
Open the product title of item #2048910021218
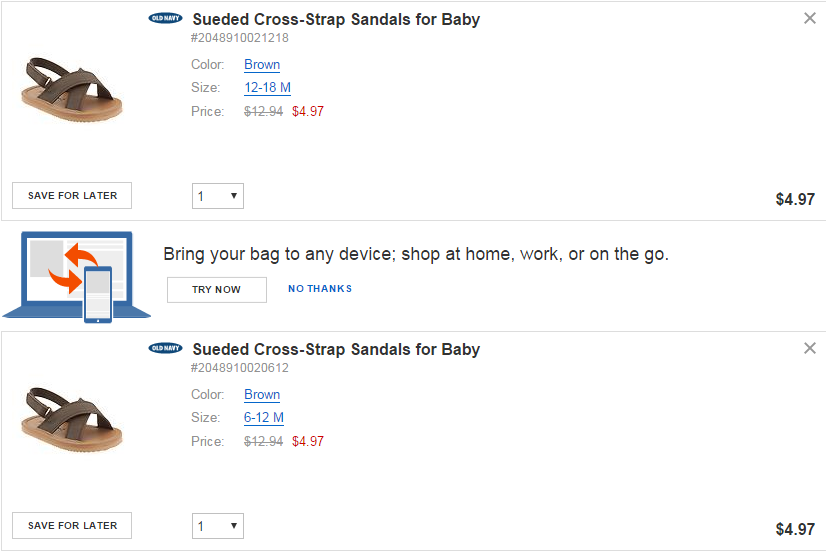coord(336,19)
